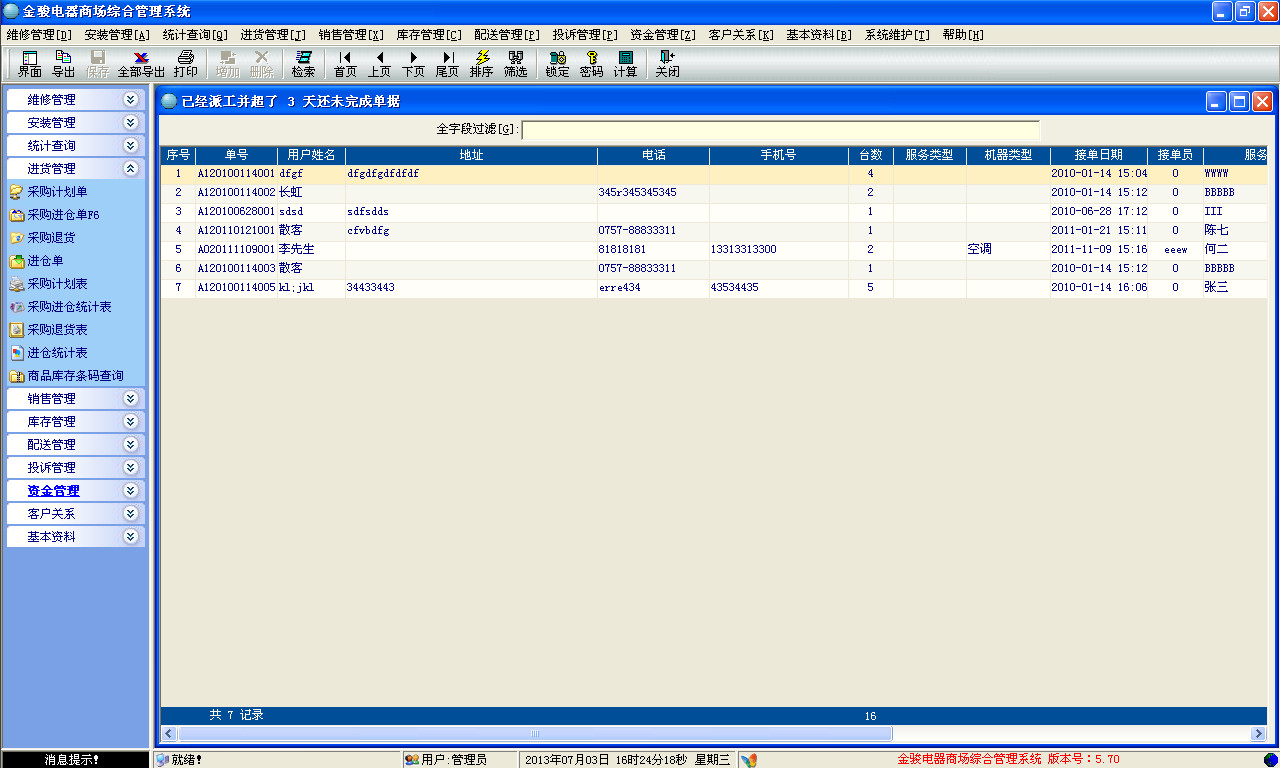Open the 客户关系[K] menu

(741, 35)
